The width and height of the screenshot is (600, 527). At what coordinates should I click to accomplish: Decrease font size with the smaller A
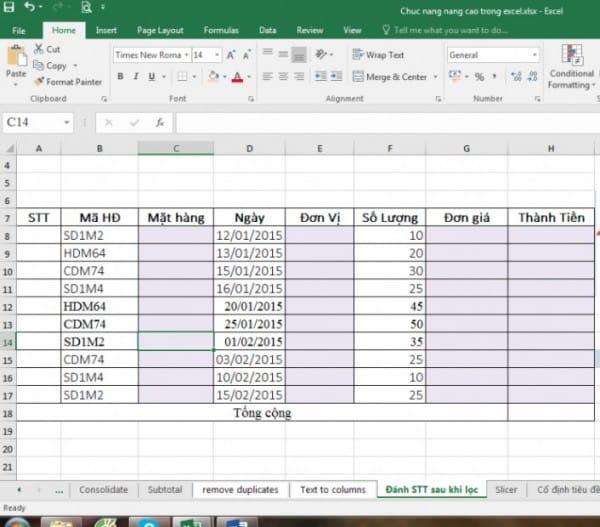click(x=247, y=55)
